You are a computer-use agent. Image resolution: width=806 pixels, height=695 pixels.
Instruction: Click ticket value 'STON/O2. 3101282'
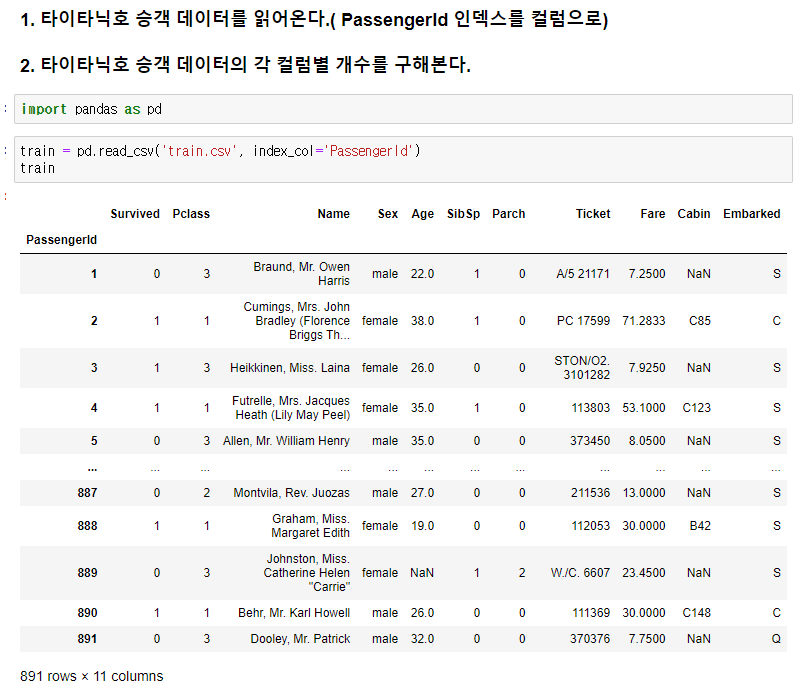click(x=582, y=368)
